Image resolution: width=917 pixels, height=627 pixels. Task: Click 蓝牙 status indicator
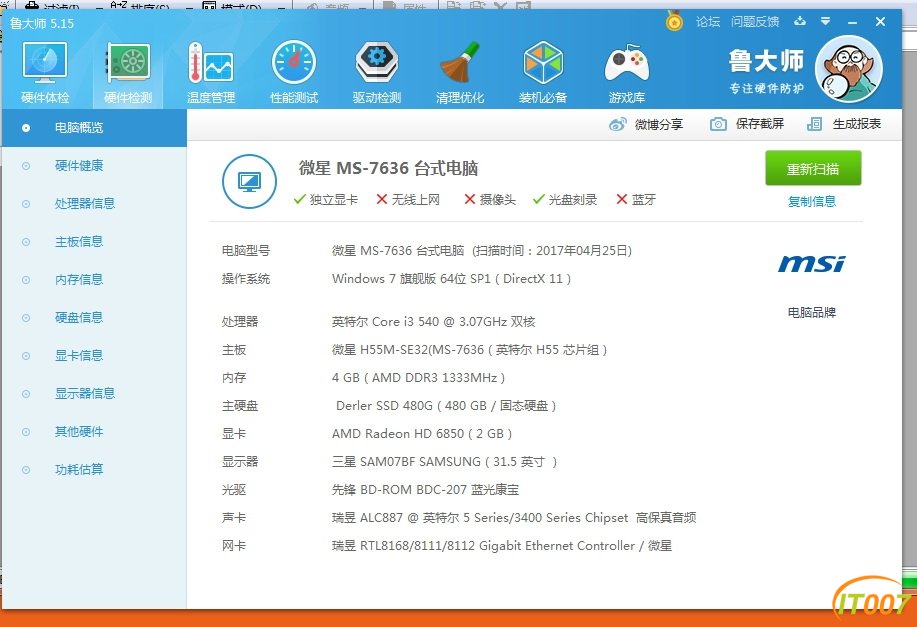(636, 200)
